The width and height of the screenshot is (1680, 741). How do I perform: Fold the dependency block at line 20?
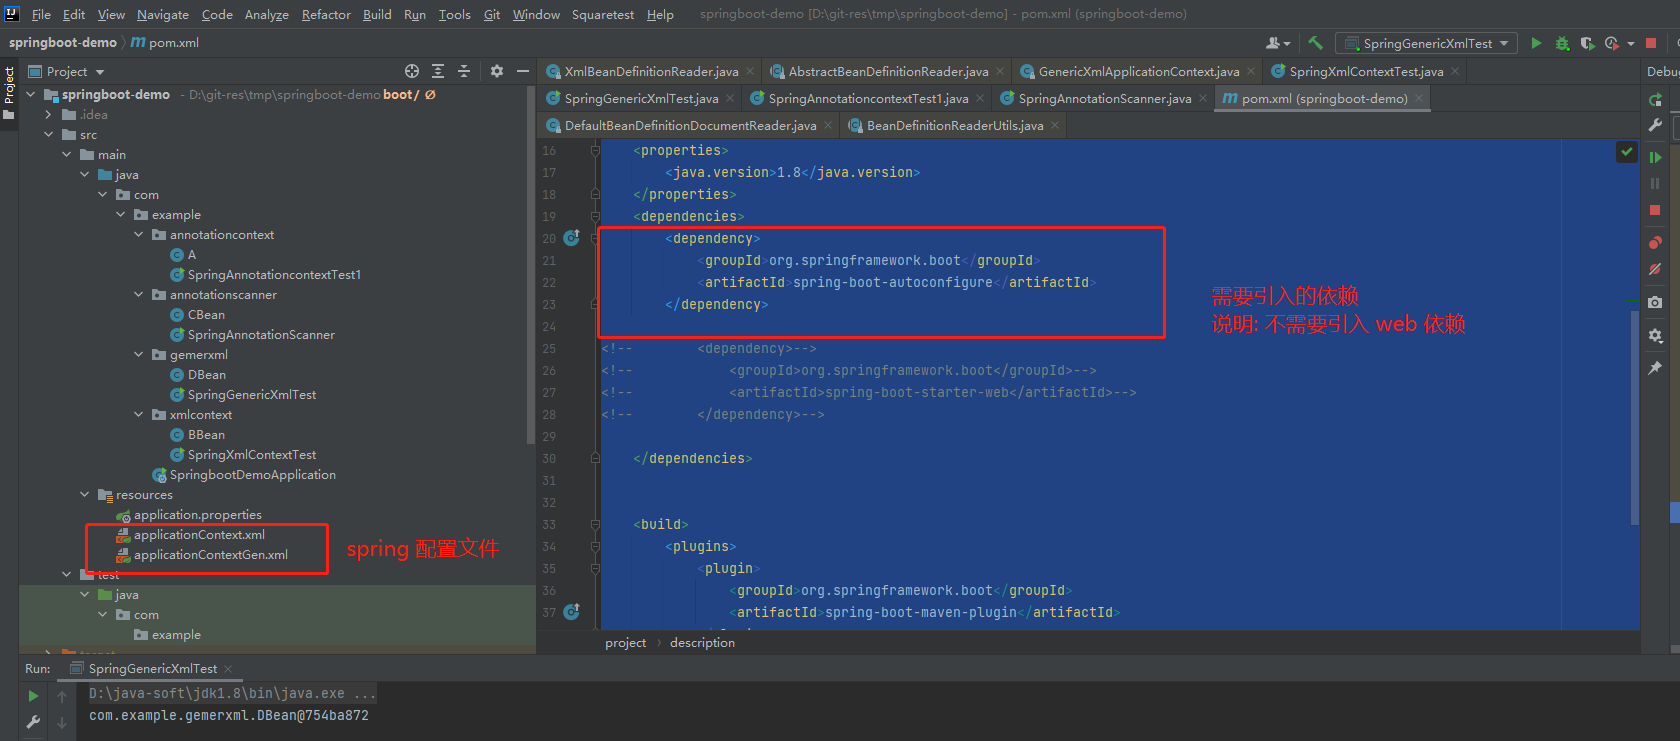click(x=595, y=238)
